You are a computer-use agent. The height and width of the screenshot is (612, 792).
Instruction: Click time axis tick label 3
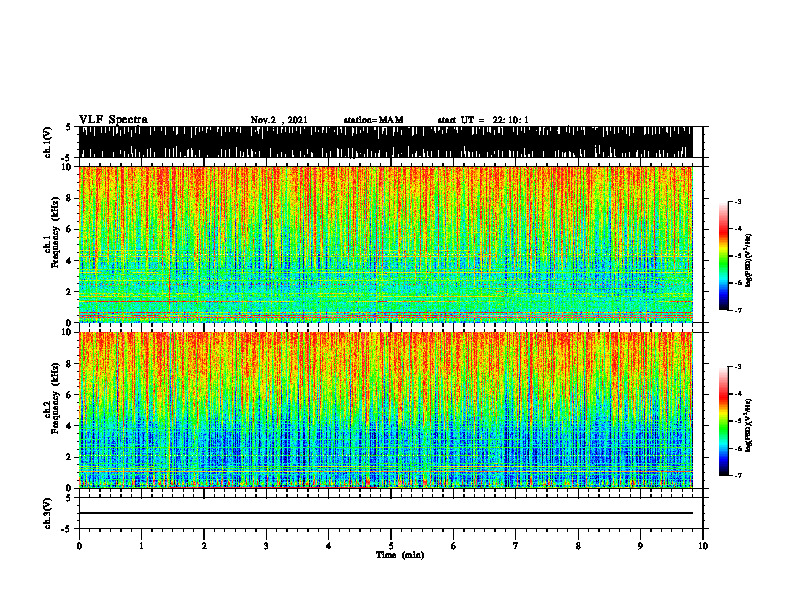(266, 546)
